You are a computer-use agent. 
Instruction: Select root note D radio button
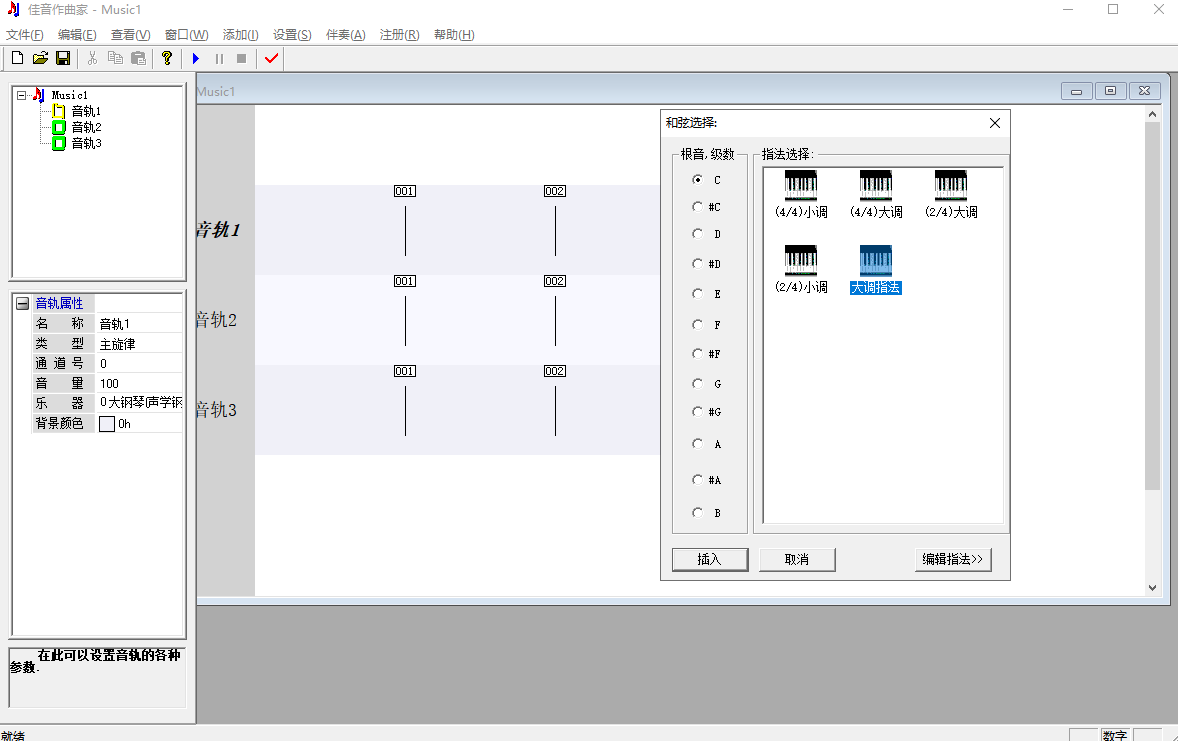pyautogui.click(x=698, y=234)
